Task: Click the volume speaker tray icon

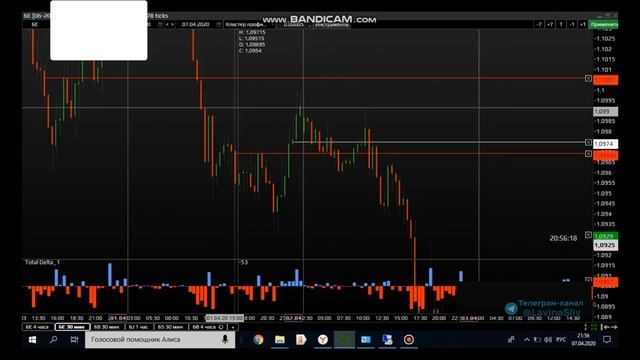Action: (x=548, y=340)
